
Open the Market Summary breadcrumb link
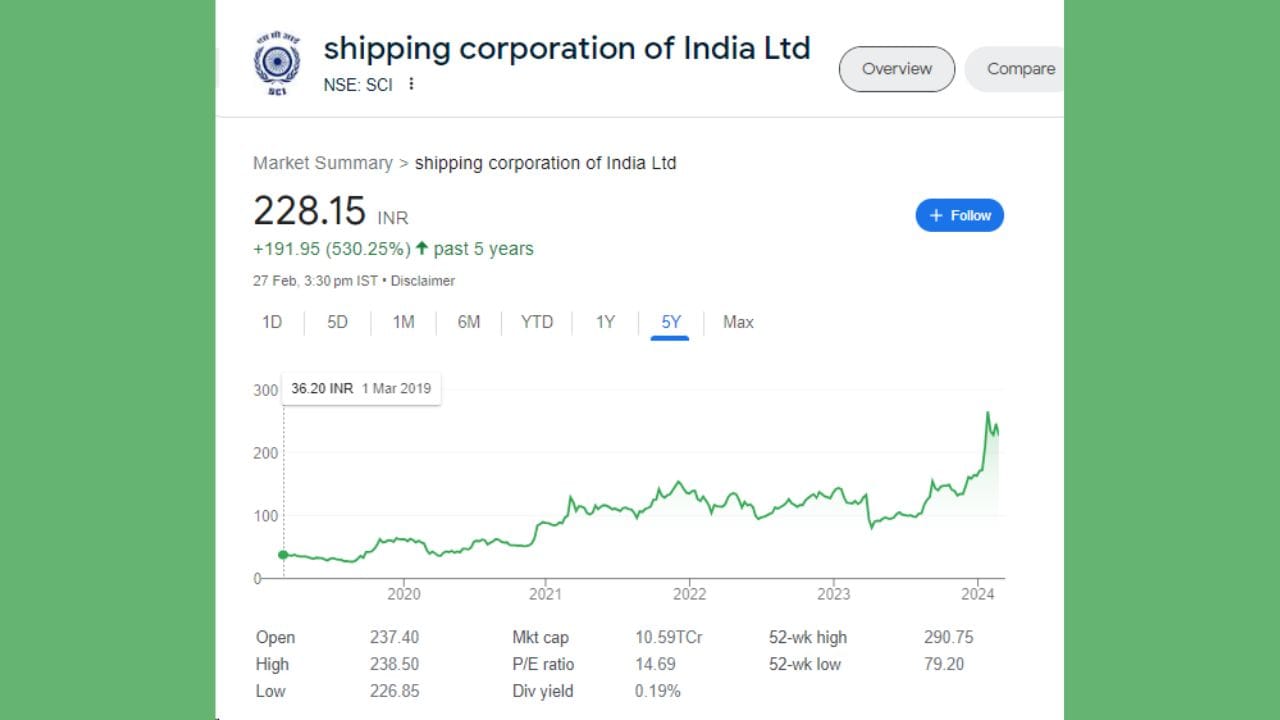322,163
